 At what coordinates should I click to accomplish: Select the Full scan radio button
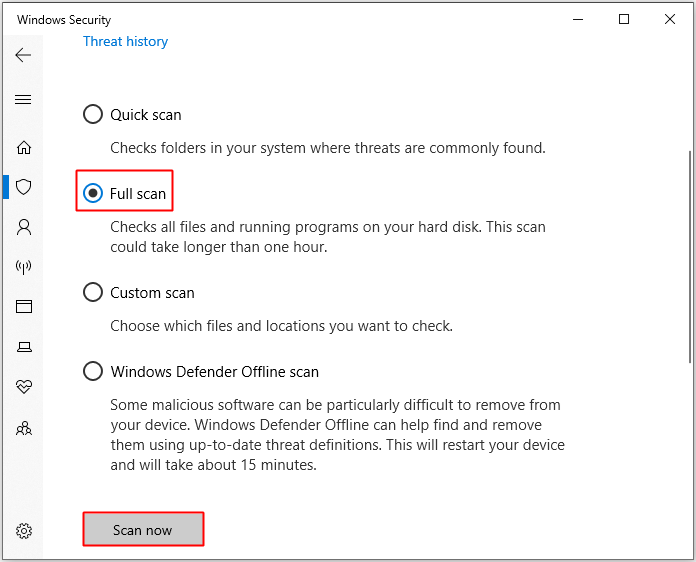pyautogui.click(x=93, y=193)
